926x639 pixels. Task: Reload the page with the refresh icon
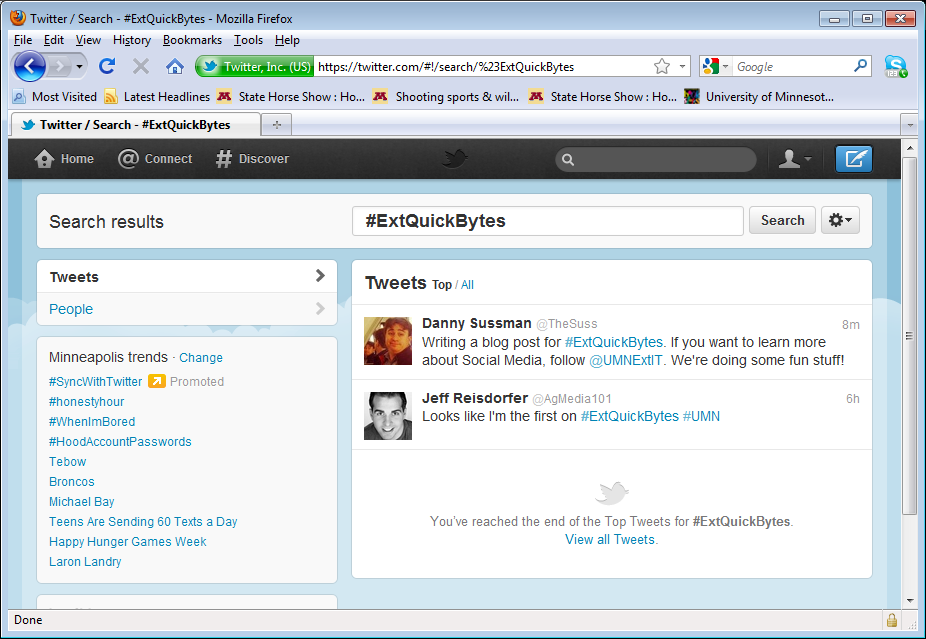107,66
